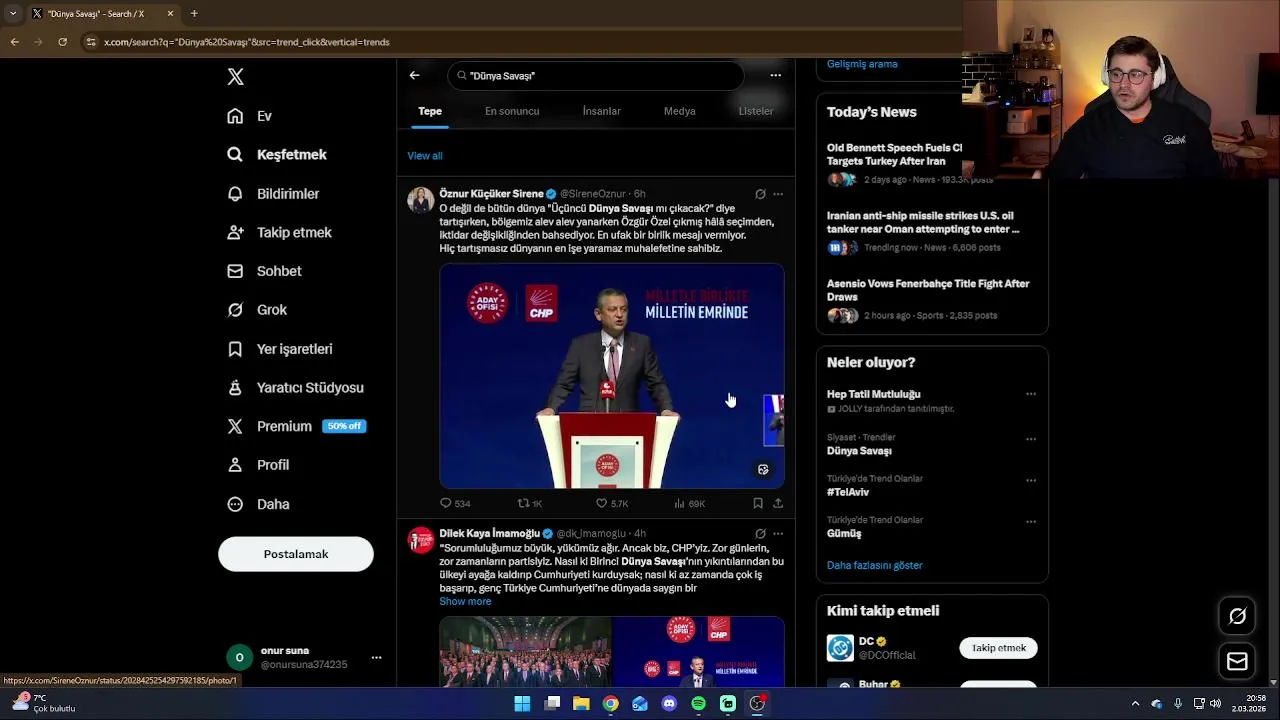Share Öznur Küçüker Sirene's post
This screenshot has height=720, width=1280.
[x=778, y=503]
